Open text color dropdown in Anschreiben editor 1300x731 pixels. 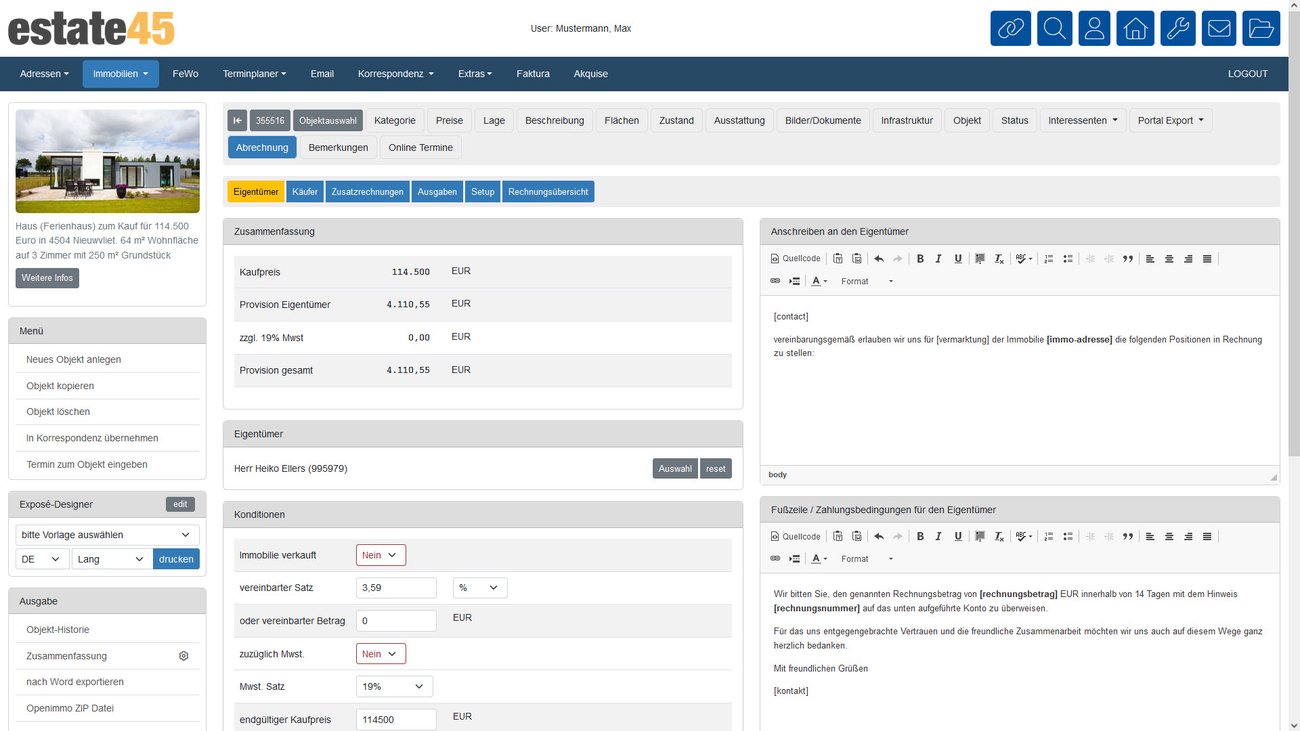coord(819,281)
